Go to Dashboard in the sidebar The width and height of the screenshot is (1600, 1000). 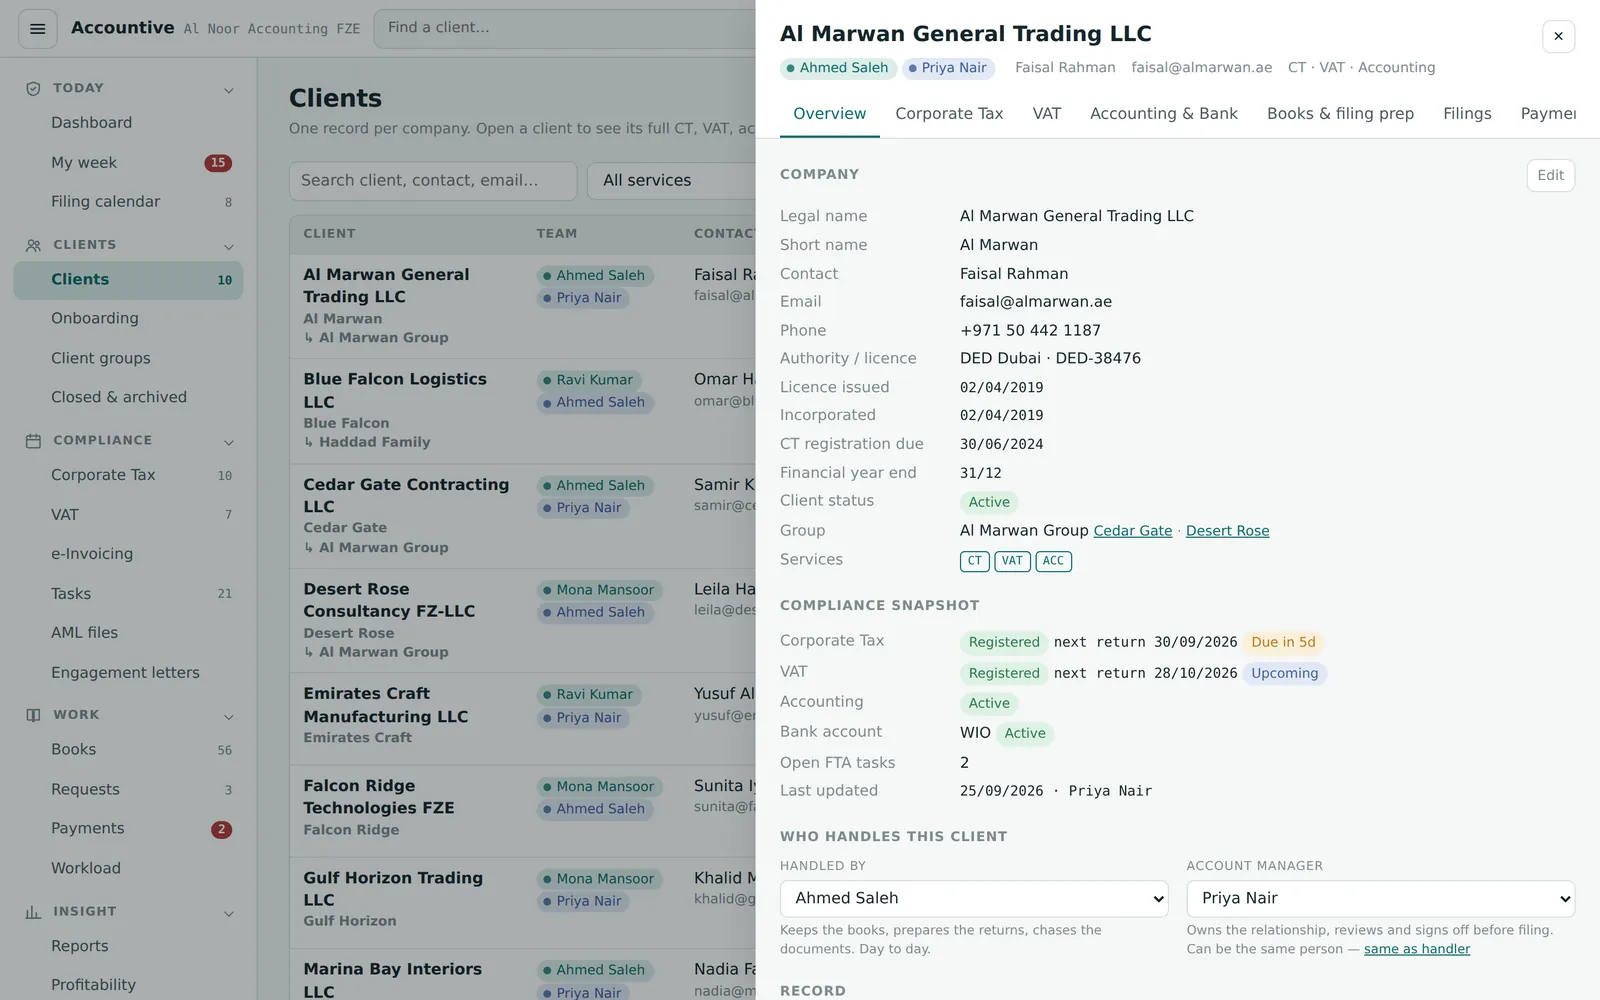(128, 123)
